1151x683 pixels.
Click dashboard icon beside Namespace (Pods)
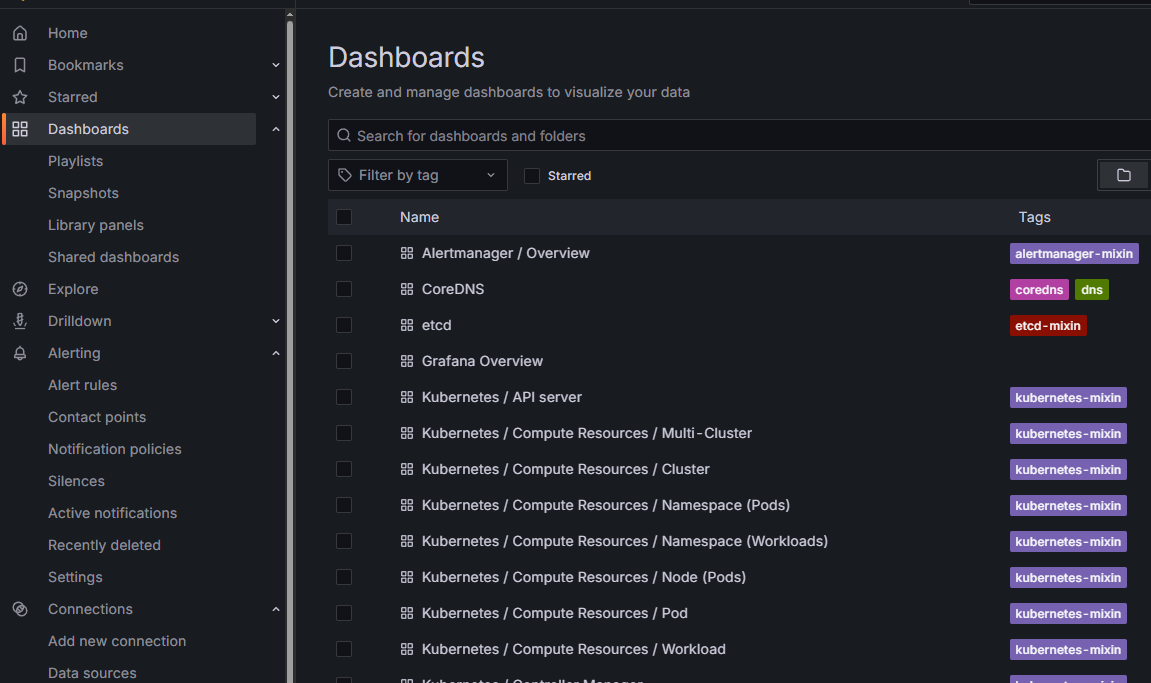(x=407, y=505)
